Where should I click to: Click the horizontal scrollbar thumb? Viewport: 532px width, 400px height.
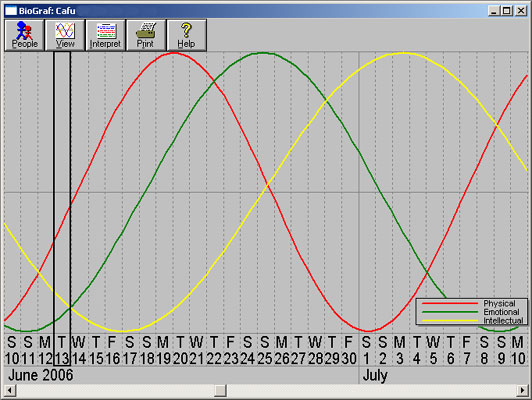click(x=221, y=391)
